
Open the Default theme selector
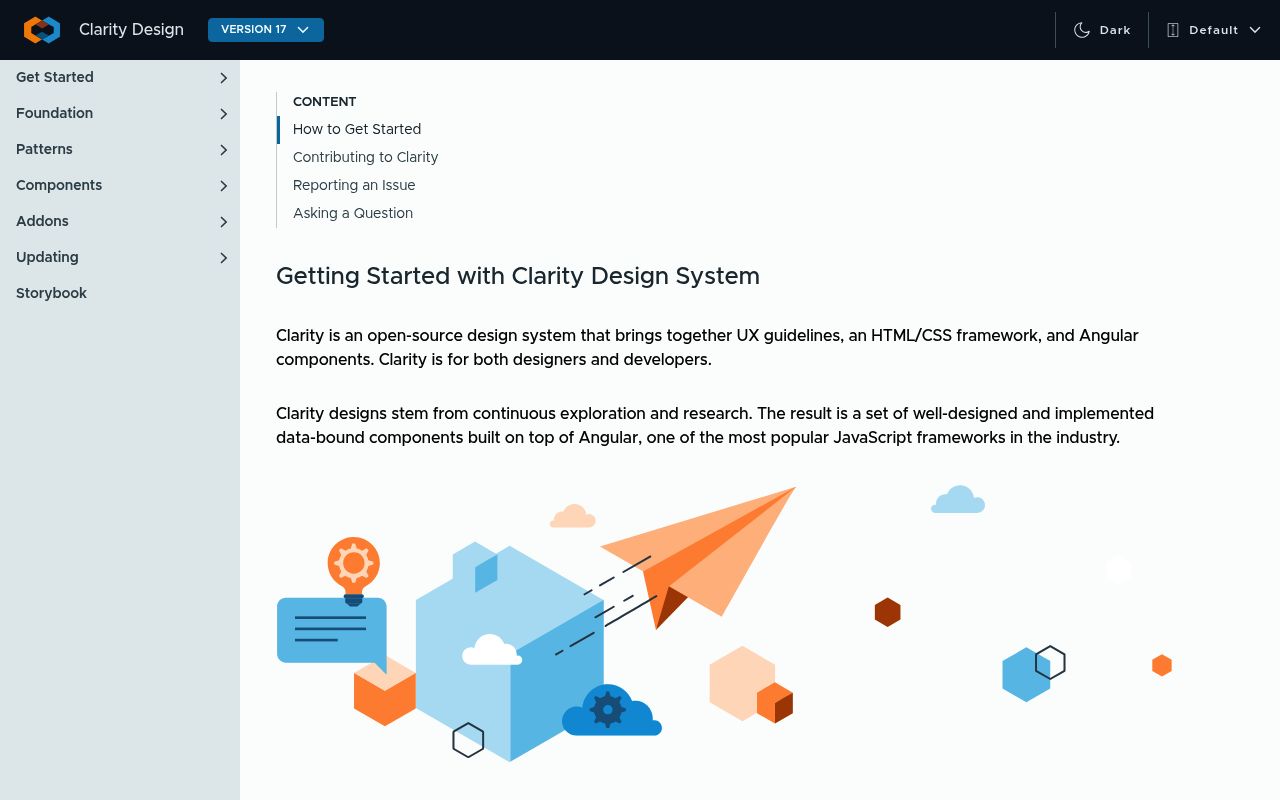tap(1213, 30)
